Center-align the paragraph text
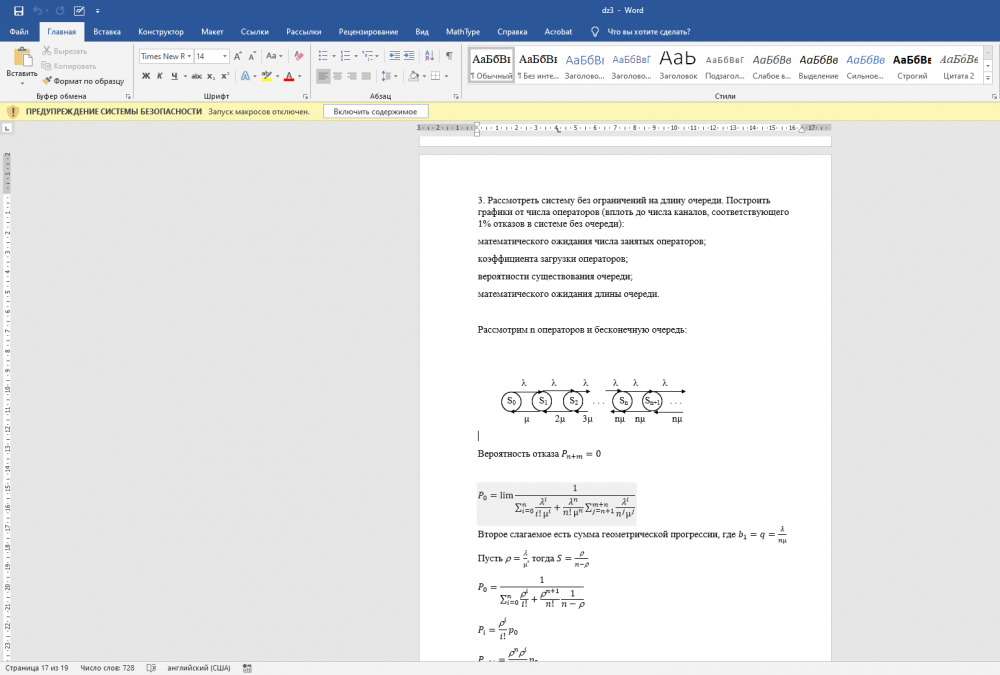Screen dimensions: 1000x675 click(338, 76)
